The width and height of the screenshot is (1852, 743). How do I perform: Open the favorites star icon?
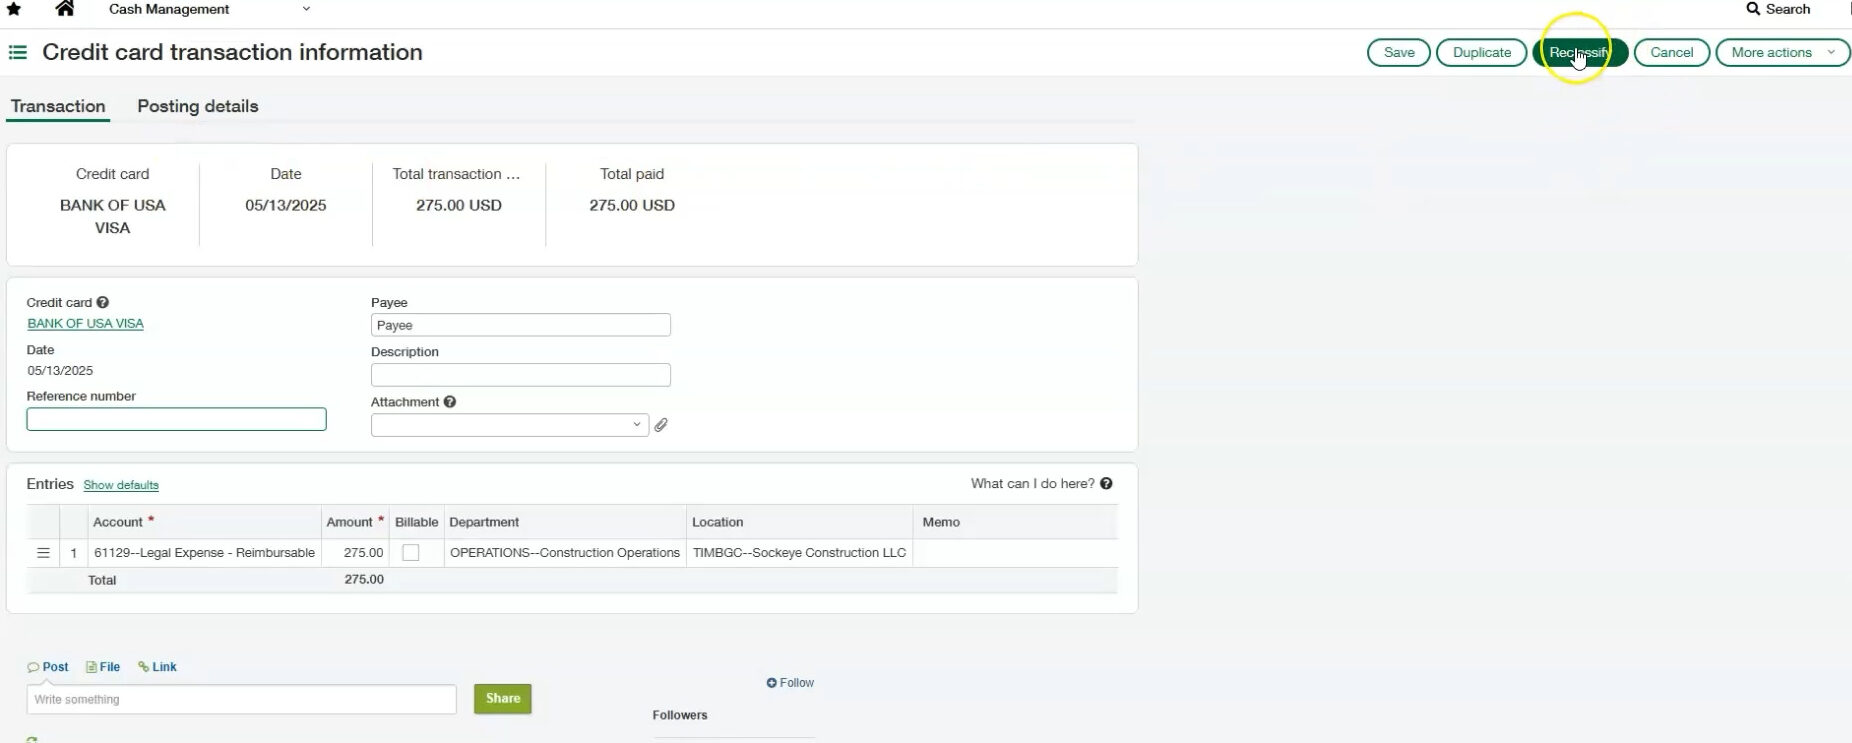(14, 9)
